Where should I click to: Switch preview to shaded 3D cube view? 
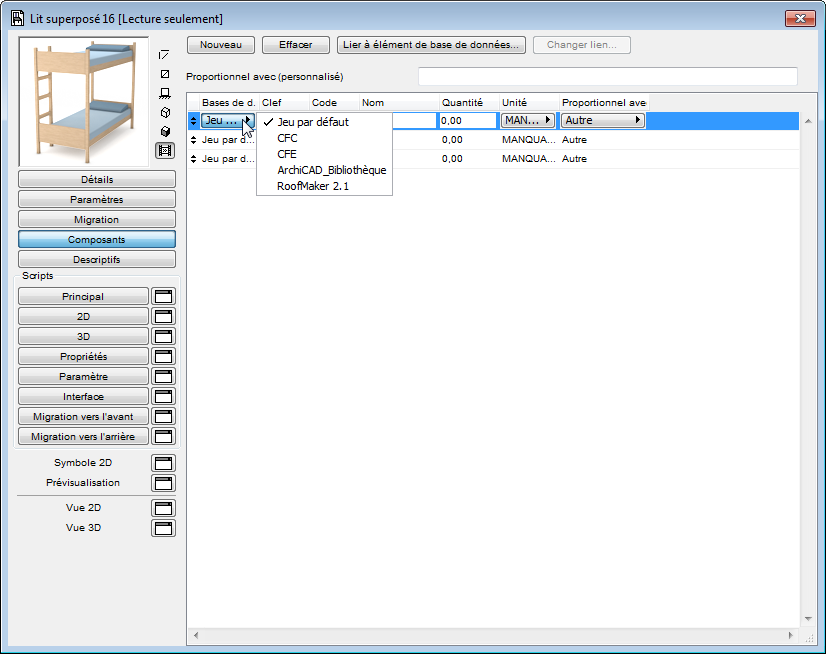click(164, 130)
